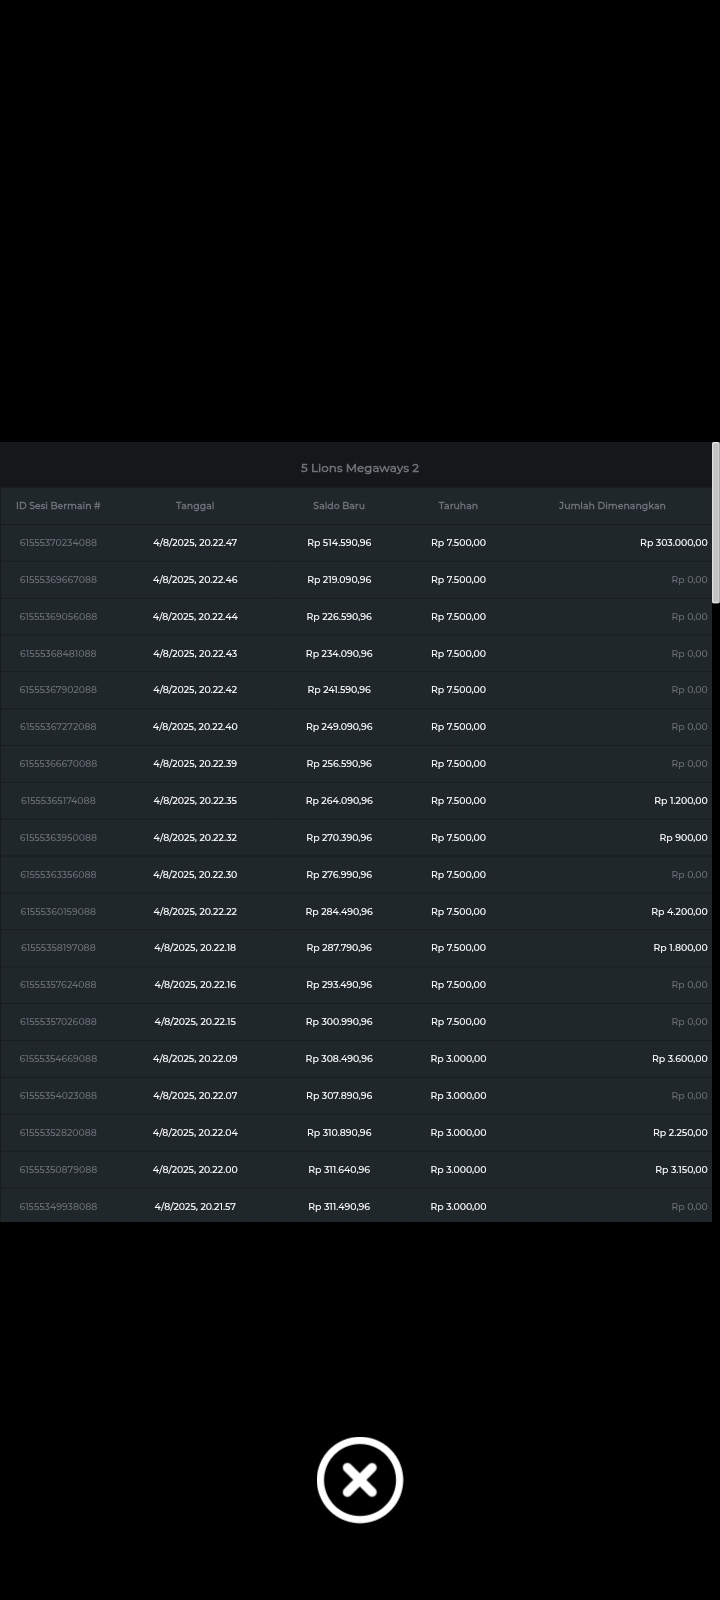Open session ID 61555349938088
Image resolution: width=720 pixels, height=1600 pixels.
(58, 1207)
